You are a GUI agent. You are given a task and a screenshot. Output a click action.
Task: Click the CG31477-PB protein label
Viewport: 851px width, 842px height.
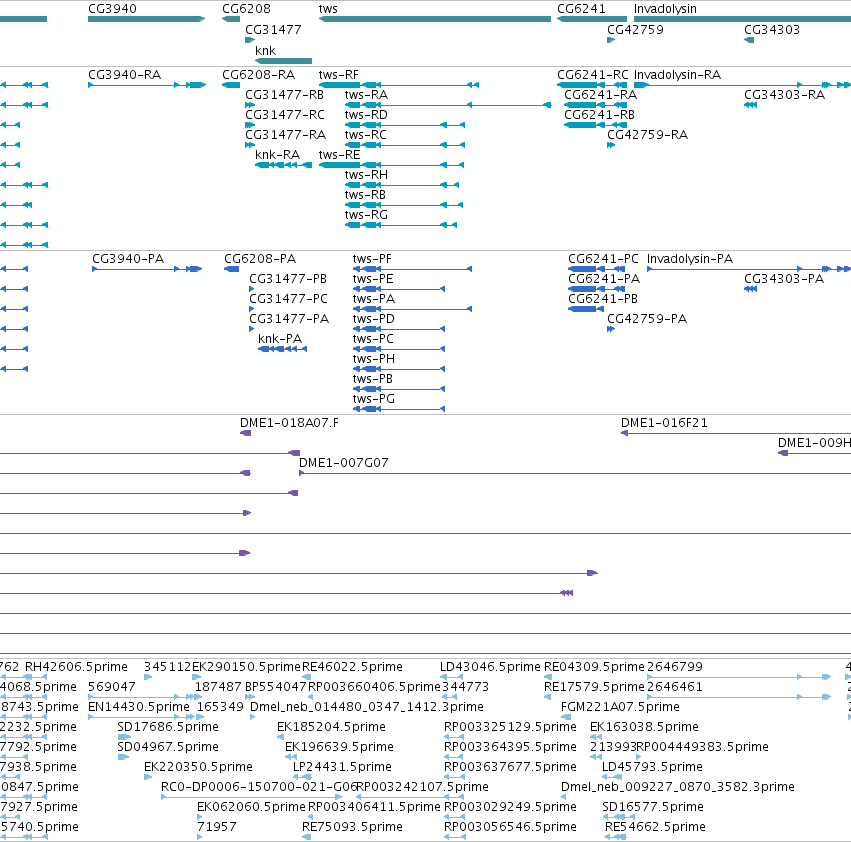288,278
